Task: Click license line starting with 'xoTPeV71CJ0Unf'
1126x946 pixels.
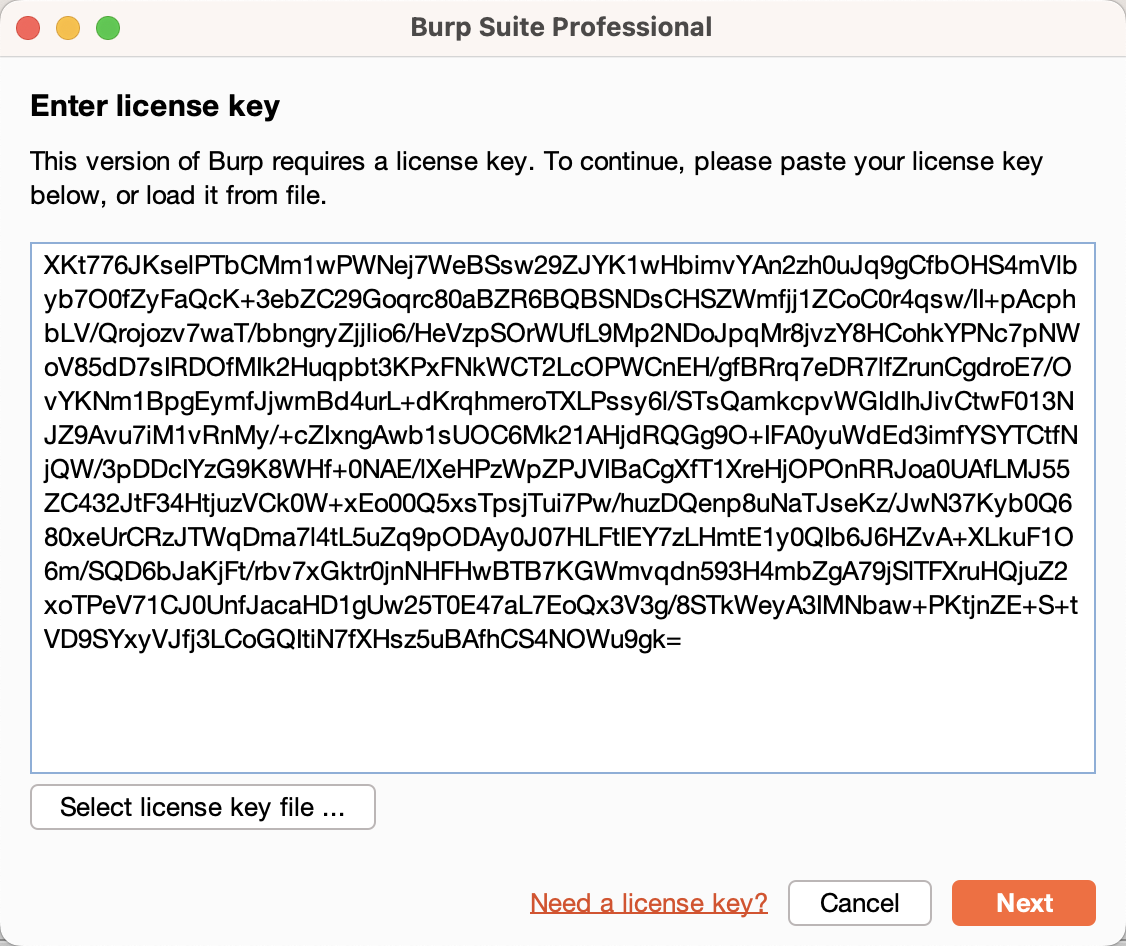Action: pyautogui.click(x=561, y=605)
